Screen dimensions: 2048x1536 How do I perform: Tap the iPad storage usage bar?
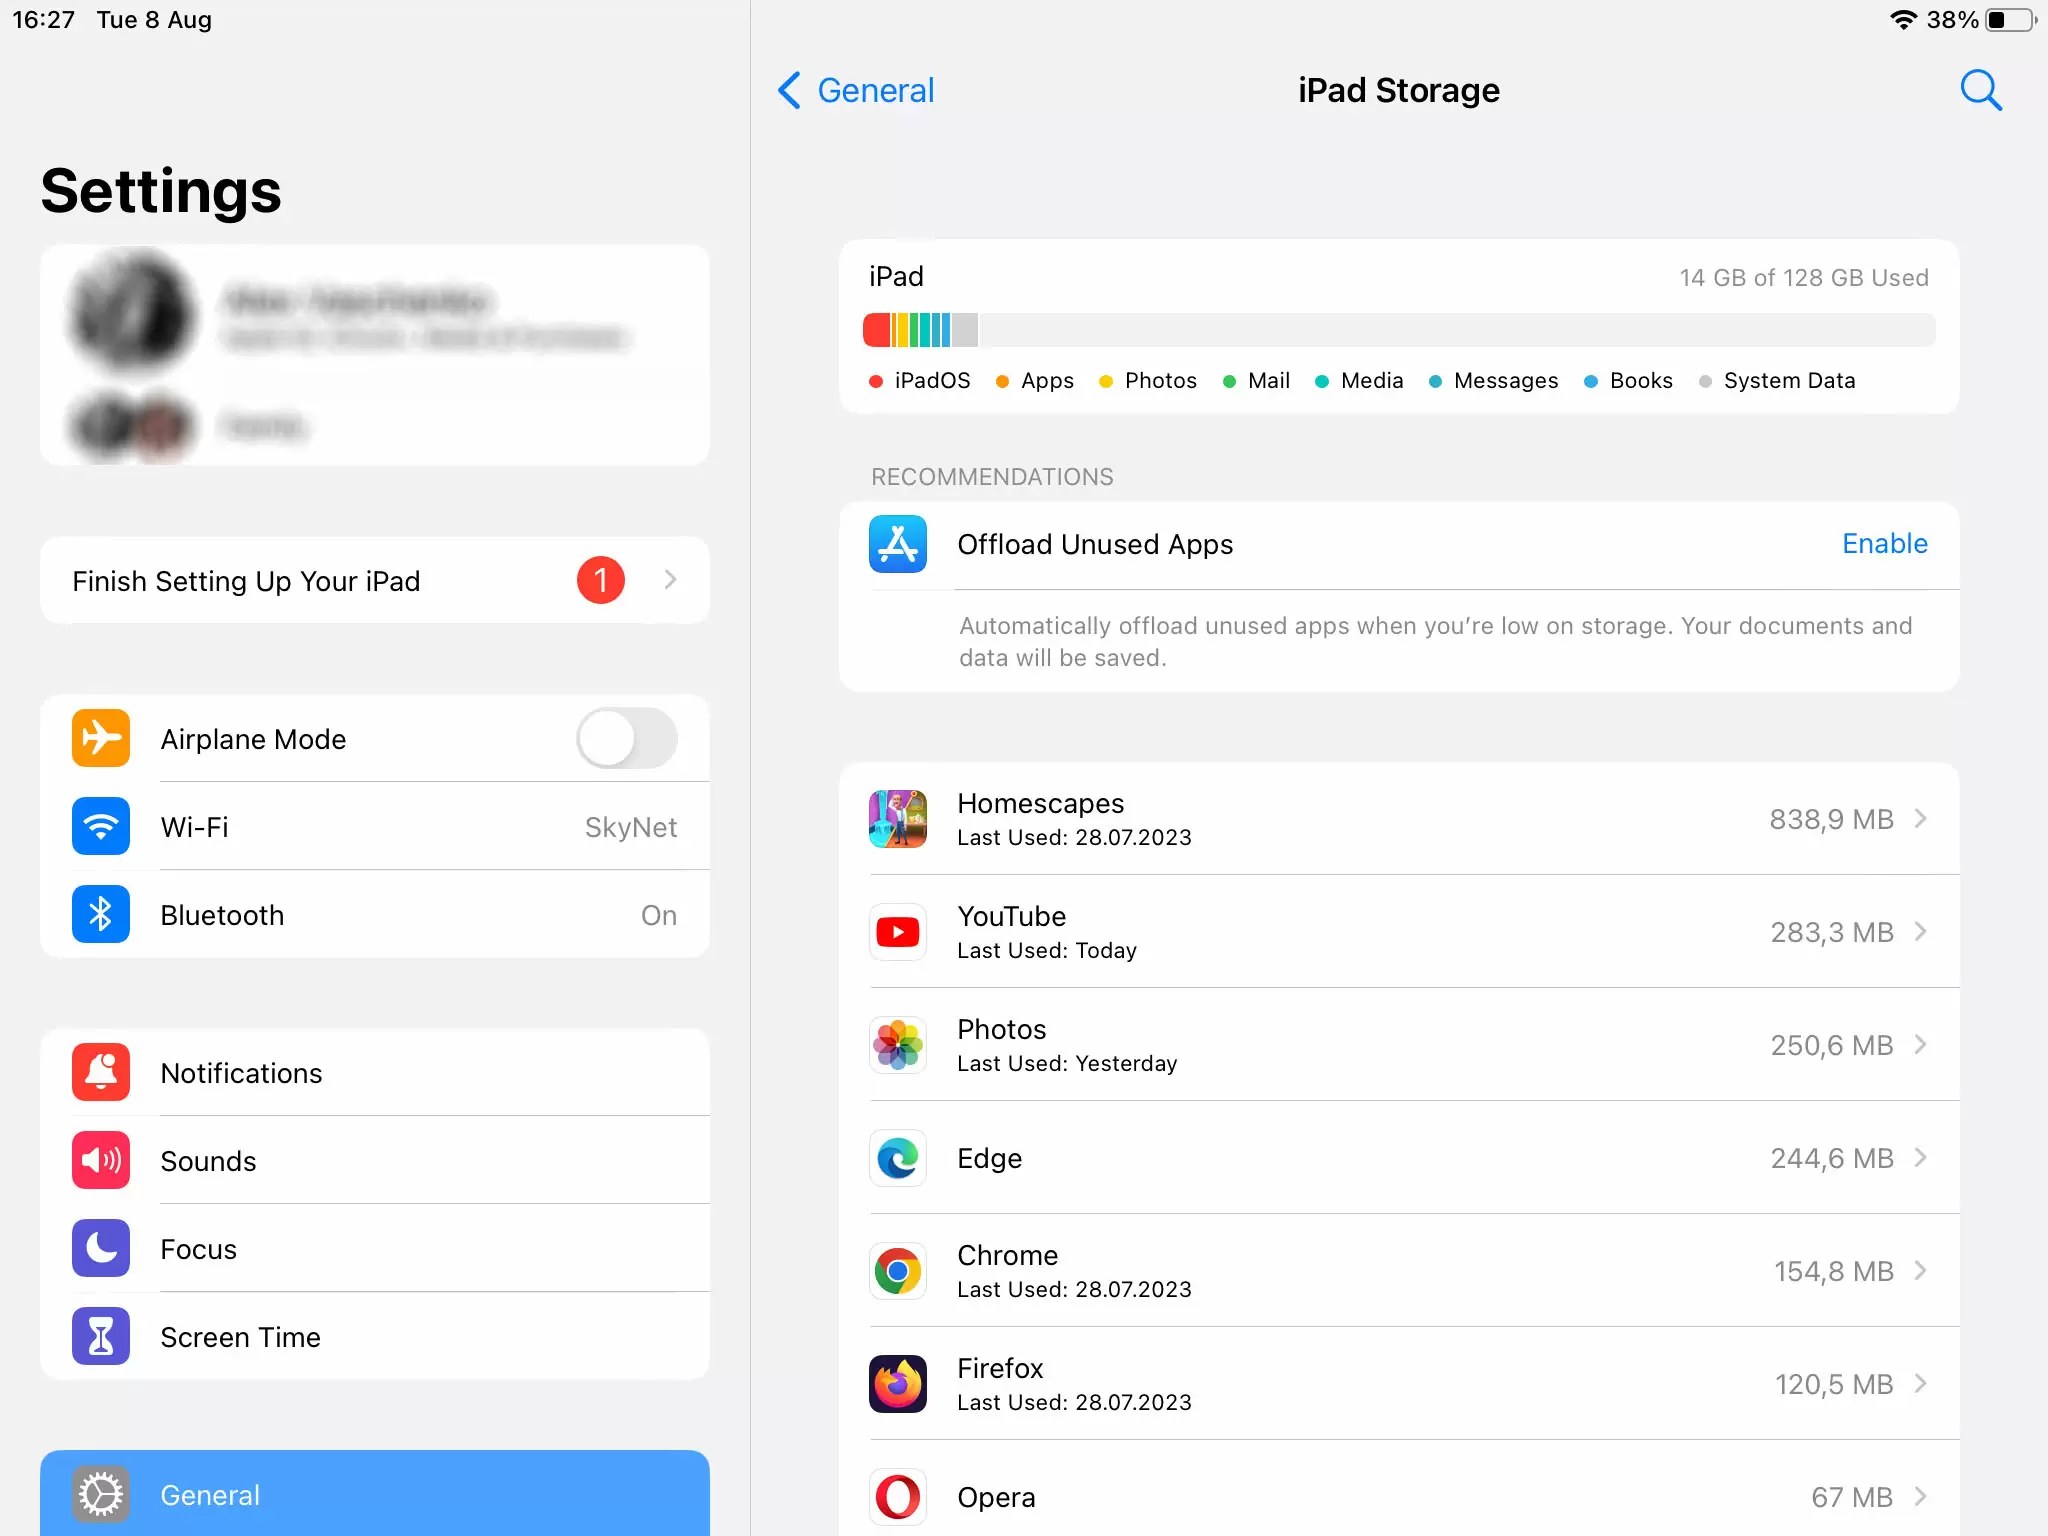[x=1398, y=330]
